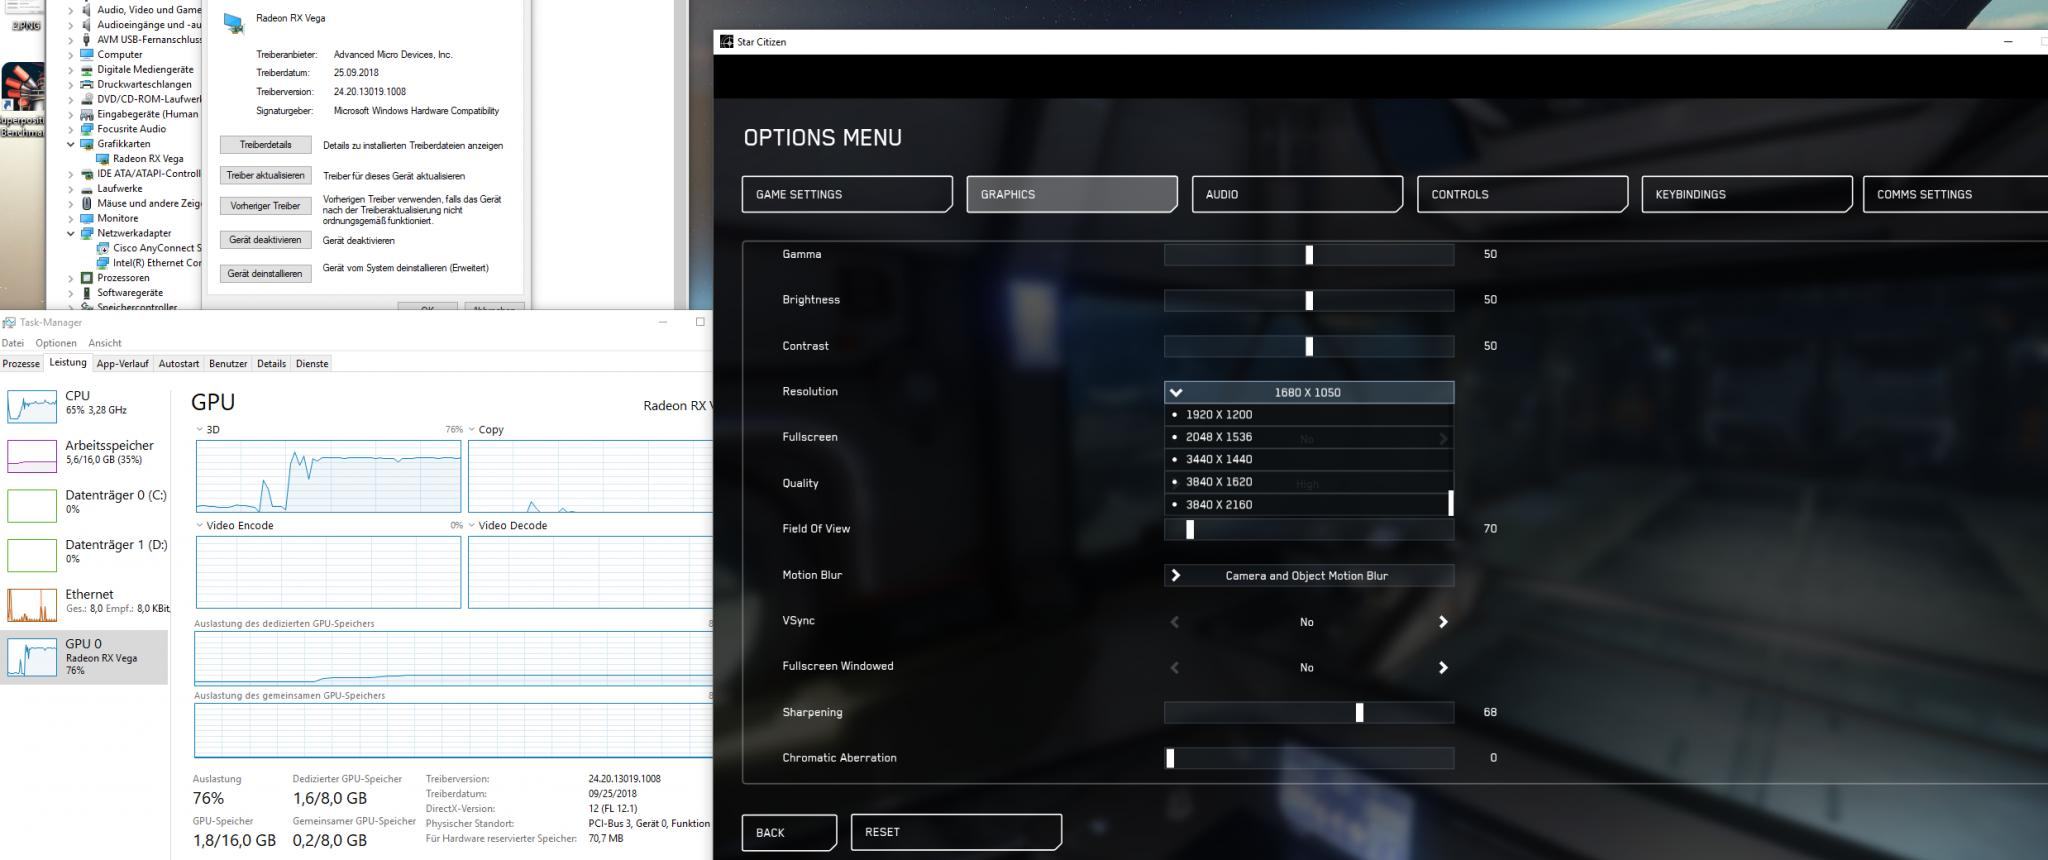Open the AUDIO options tab
This screenshot has width=2048, height=860.
coord(1297,194)
